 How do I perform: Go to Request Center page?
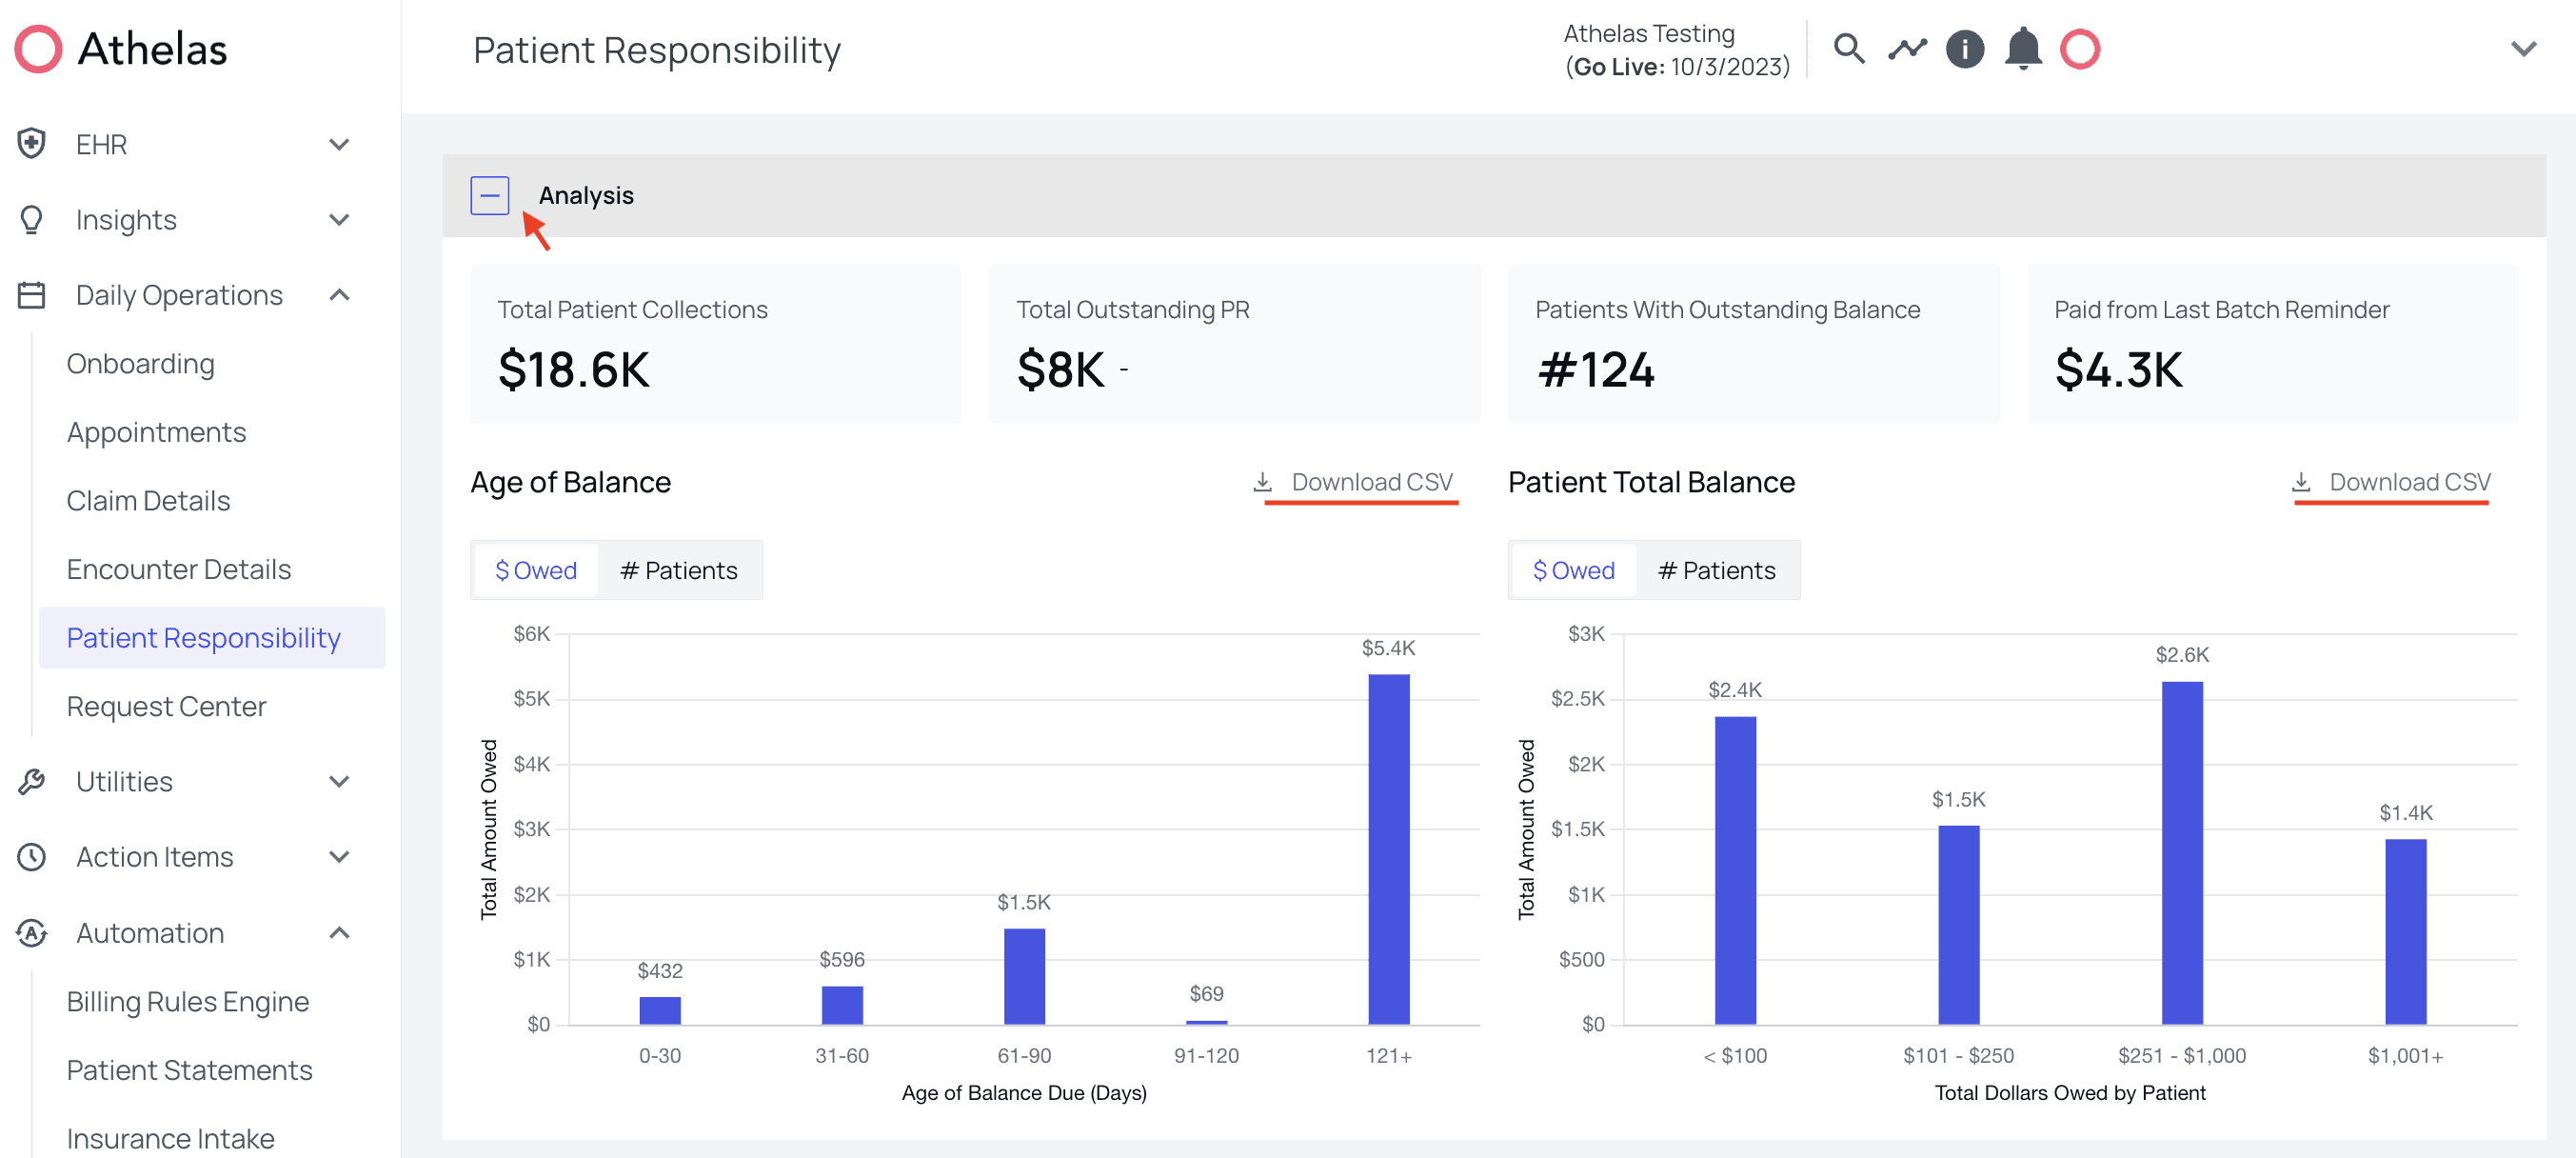(x=166, y=707)
